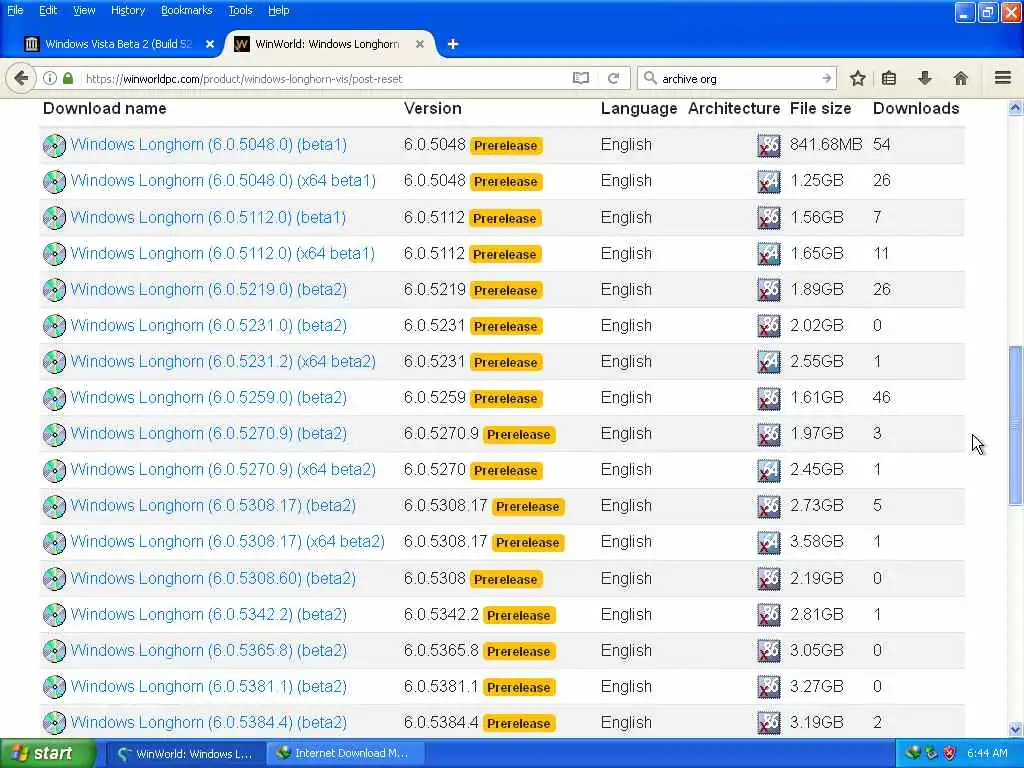
Task: Bookmark this page with the star icon
Action: pos(857,78)
